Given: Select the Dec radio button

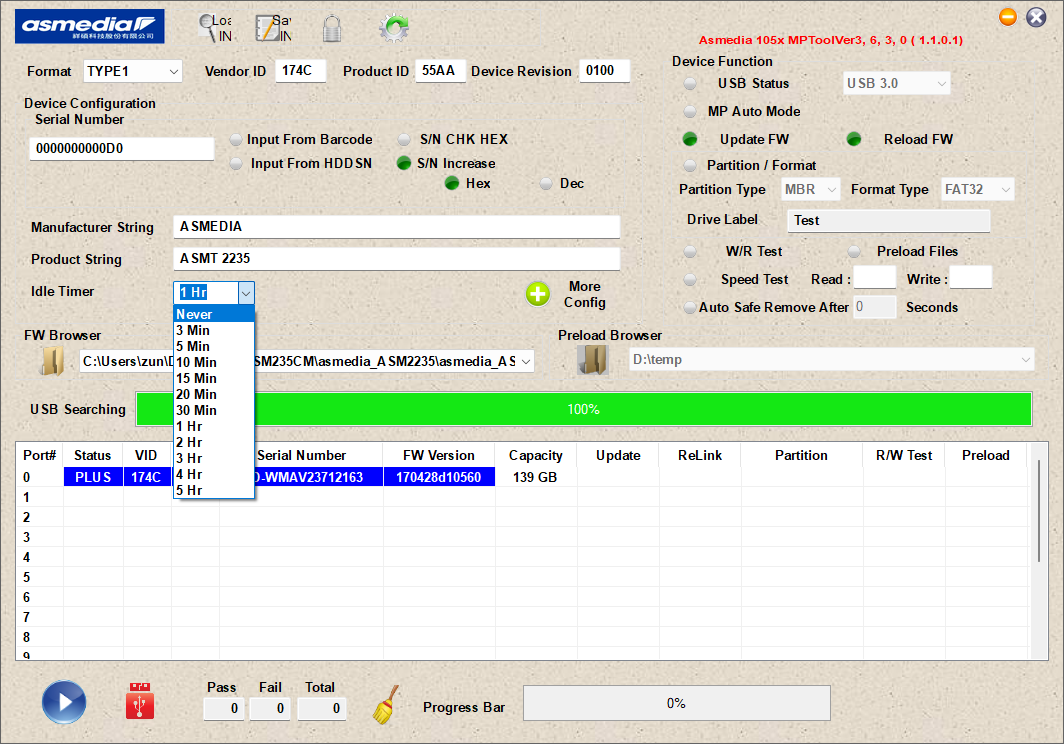Looking at the screenshot, I should [x=546, y=183].
